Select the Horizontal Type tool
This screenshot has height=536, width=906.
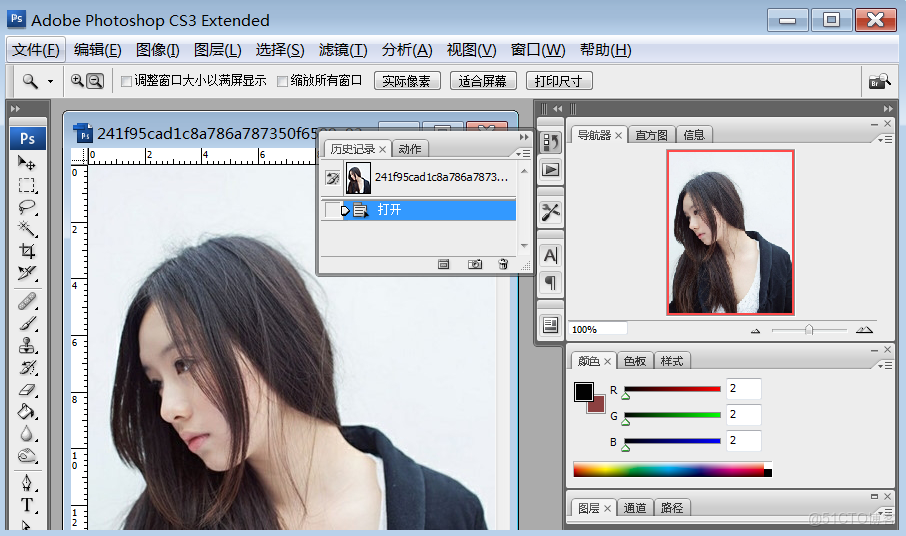[x=27, y=505]
